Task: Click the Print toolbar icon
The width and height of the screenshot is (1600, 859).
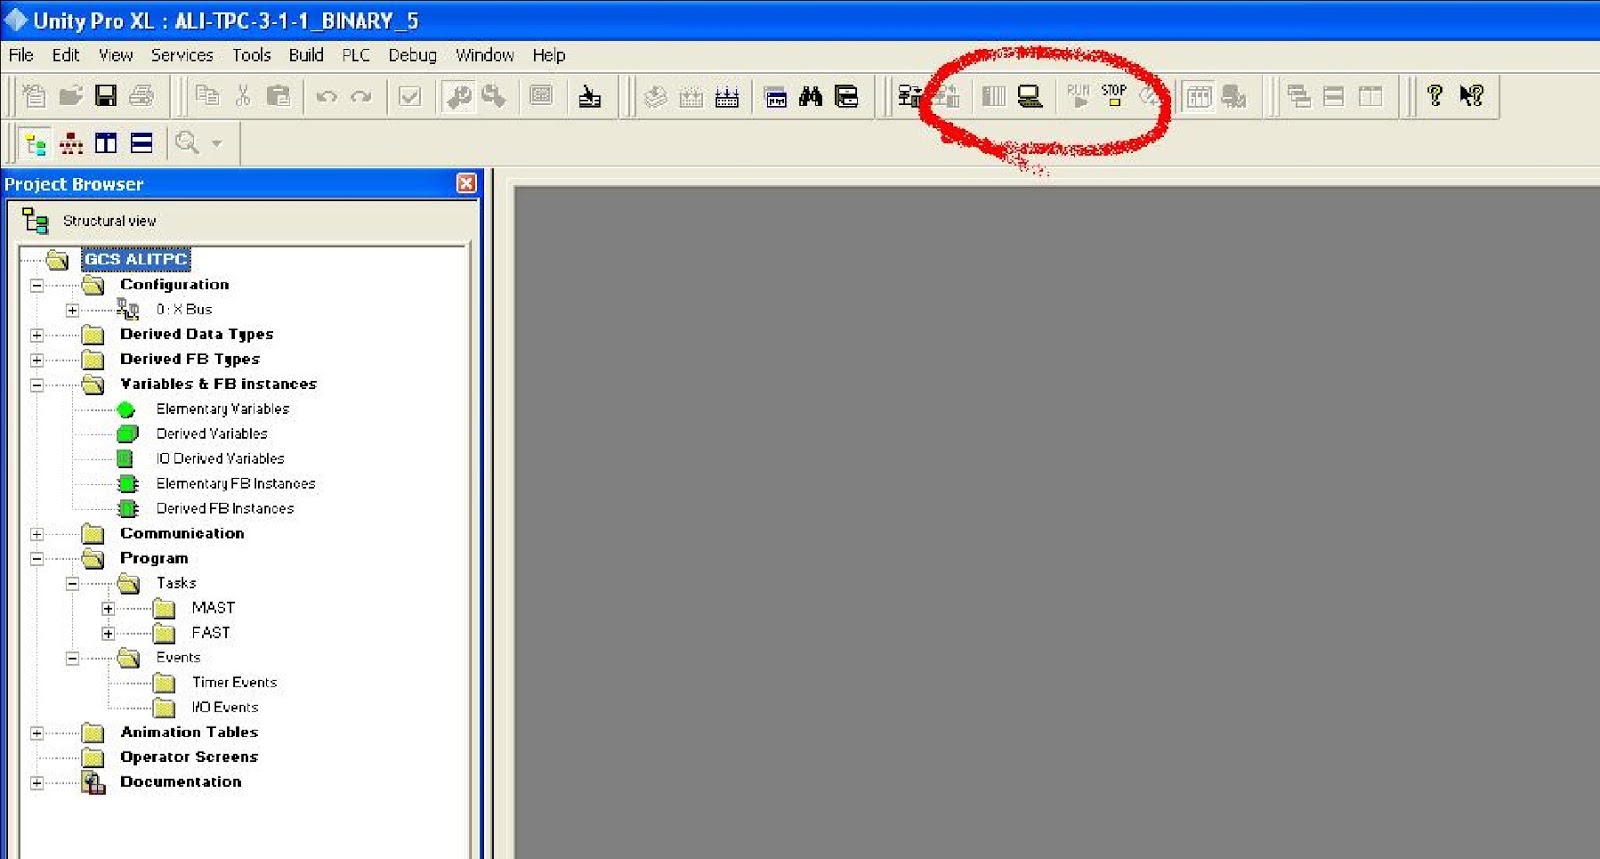Action: [x=142, y=96]
